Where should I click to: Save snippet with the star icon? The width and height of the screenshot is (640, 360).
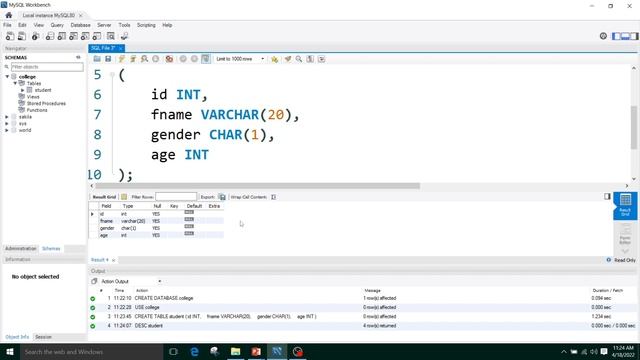[x=275, y=59]
